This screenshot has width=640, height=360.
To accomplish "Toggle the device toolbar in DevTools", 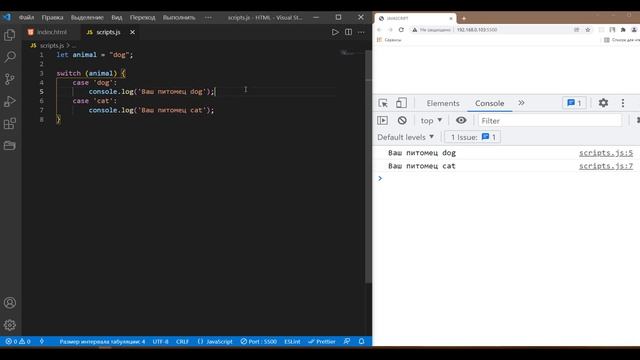I will coord(401,103).
